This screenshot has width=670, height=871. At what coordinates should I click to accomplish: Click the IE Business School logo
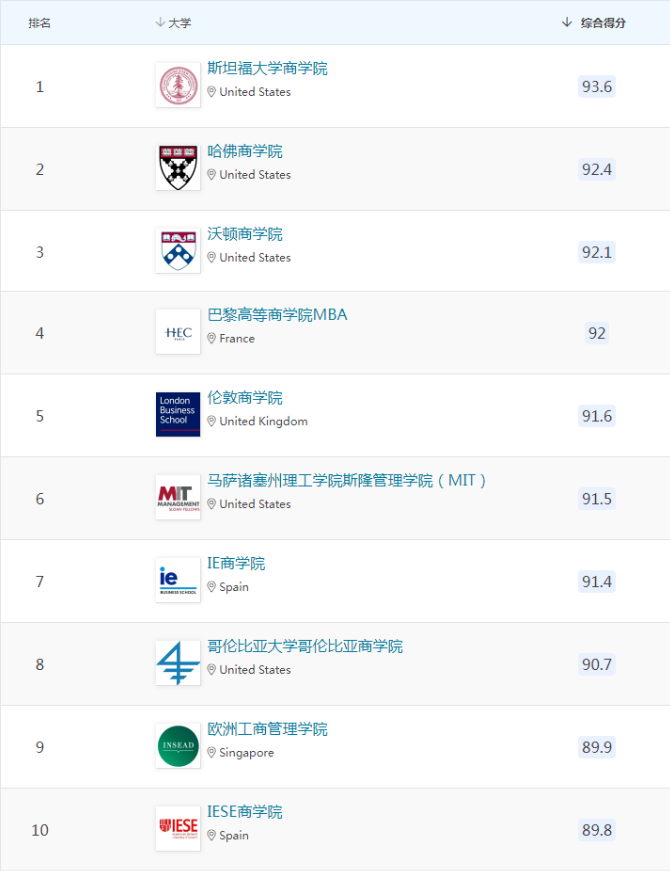[x=178, y=580]
